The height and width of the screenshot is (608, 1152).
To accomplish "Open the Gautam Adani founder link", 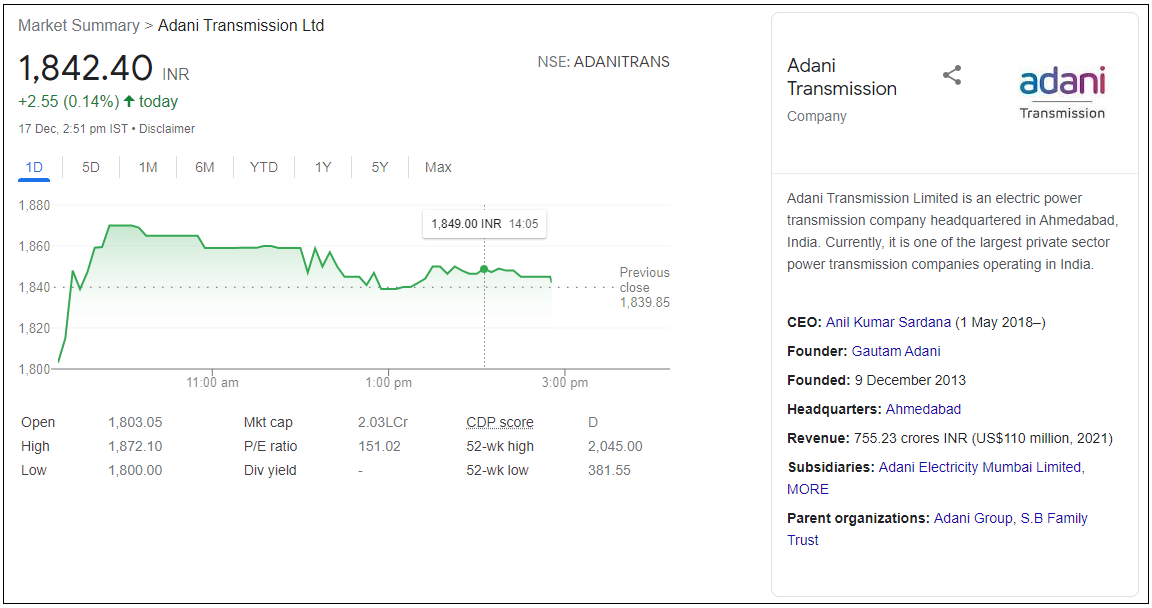I will pos(896,351).
